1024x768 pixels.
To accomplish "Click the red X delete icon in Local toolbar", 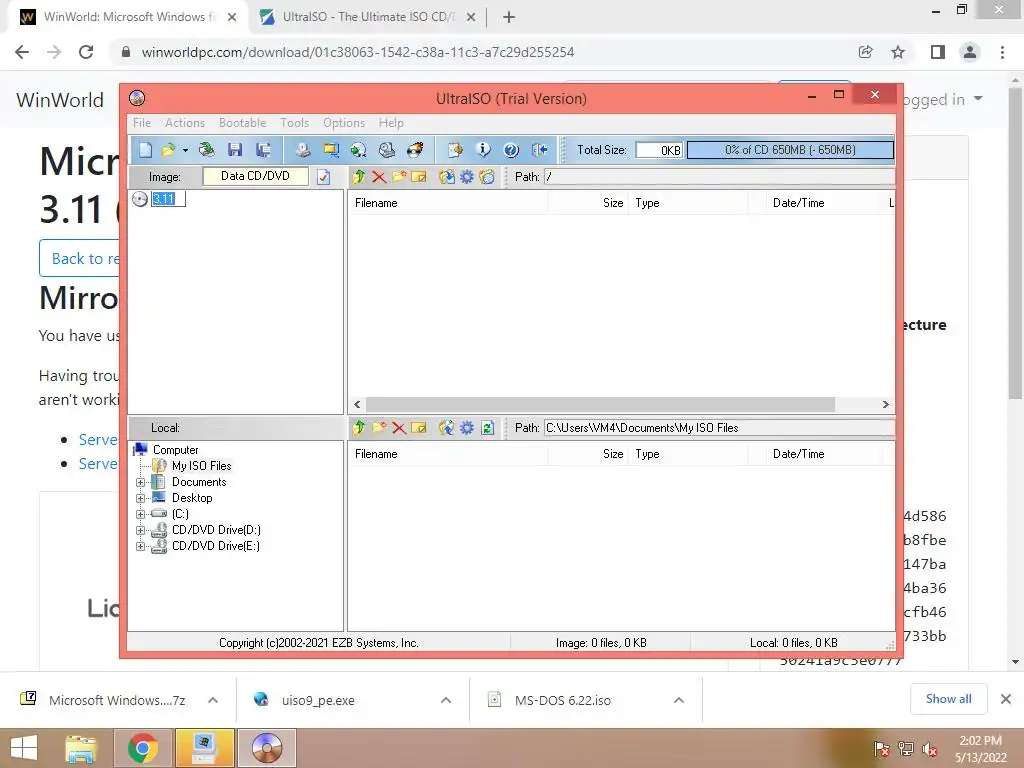I will click(399, 428).
